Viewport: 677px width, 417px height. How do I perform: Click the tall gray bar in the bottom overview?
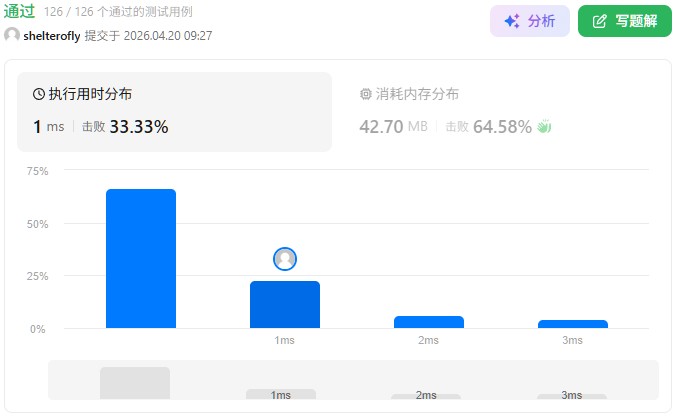point(135,383)
